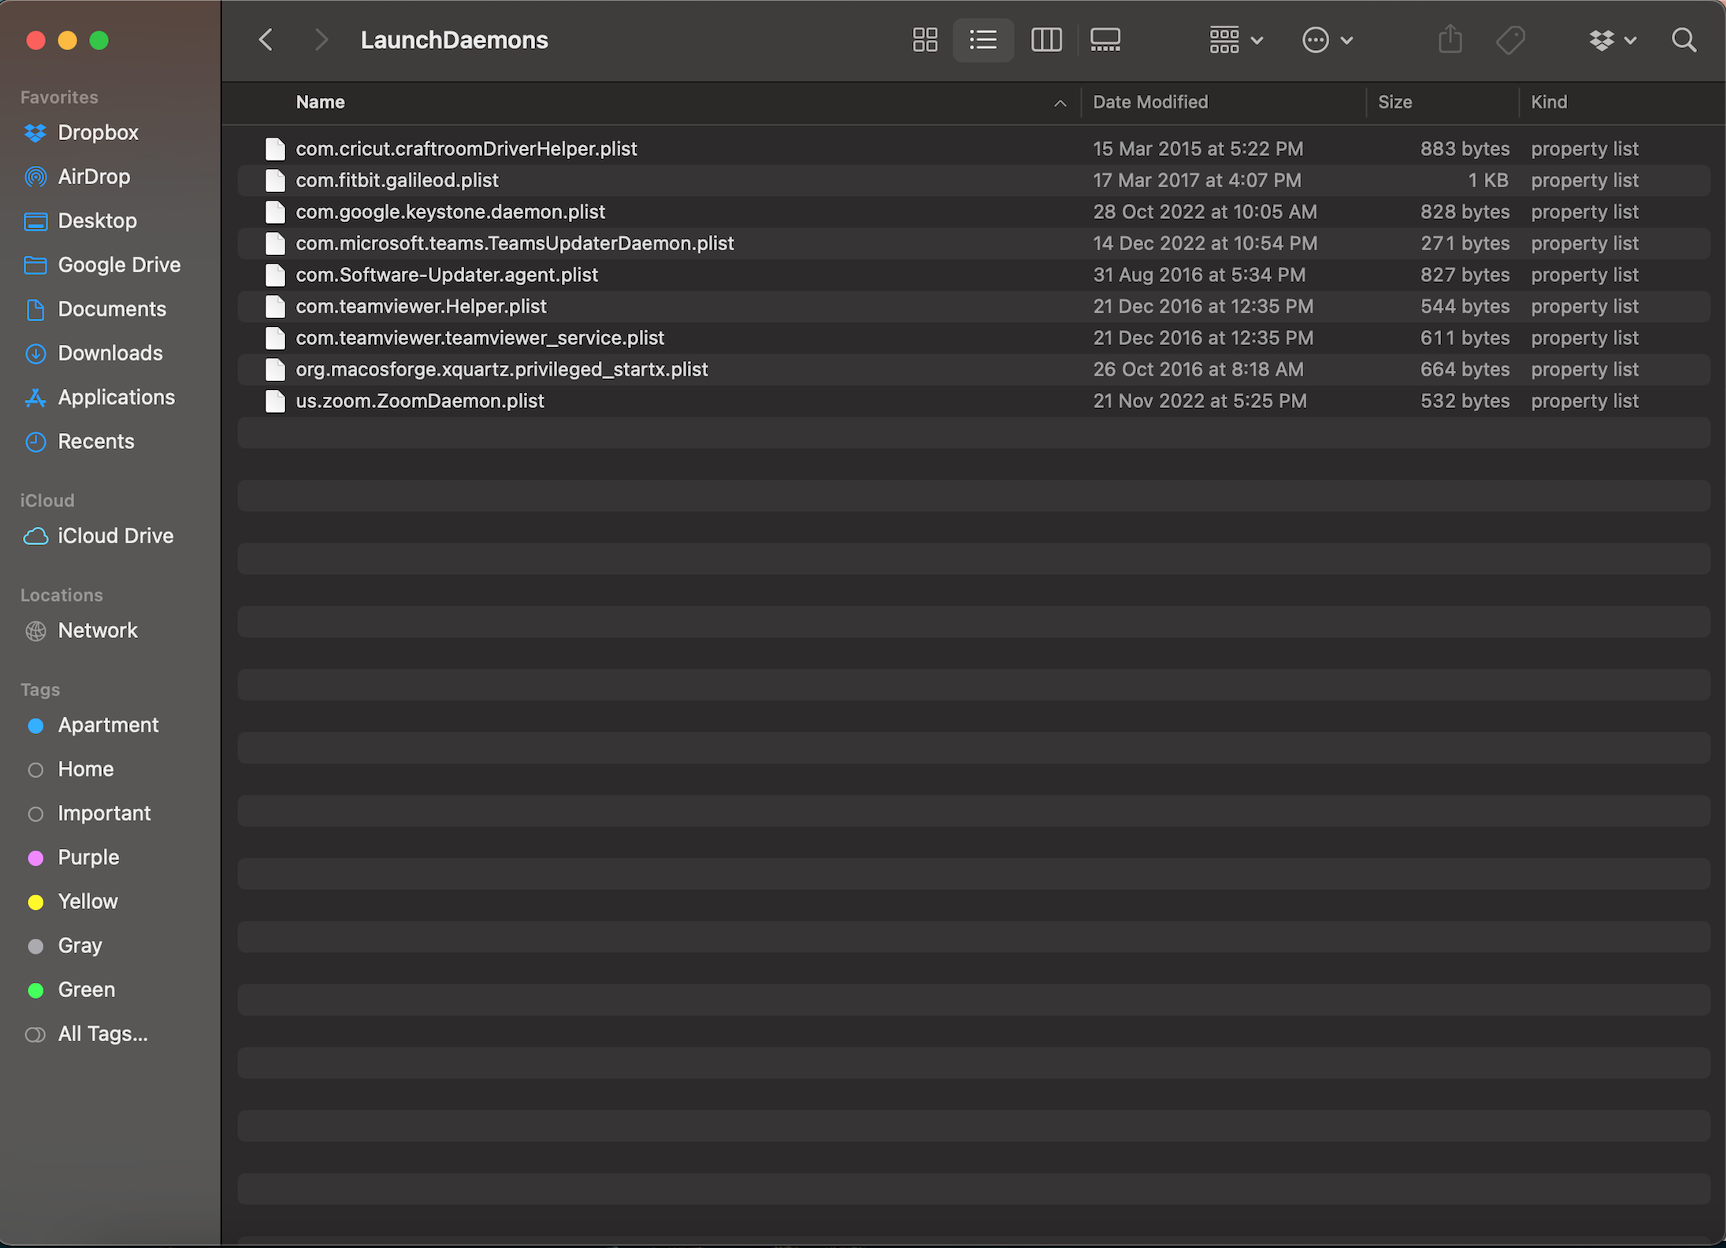Open Finder search

(x=1684, y=40)
